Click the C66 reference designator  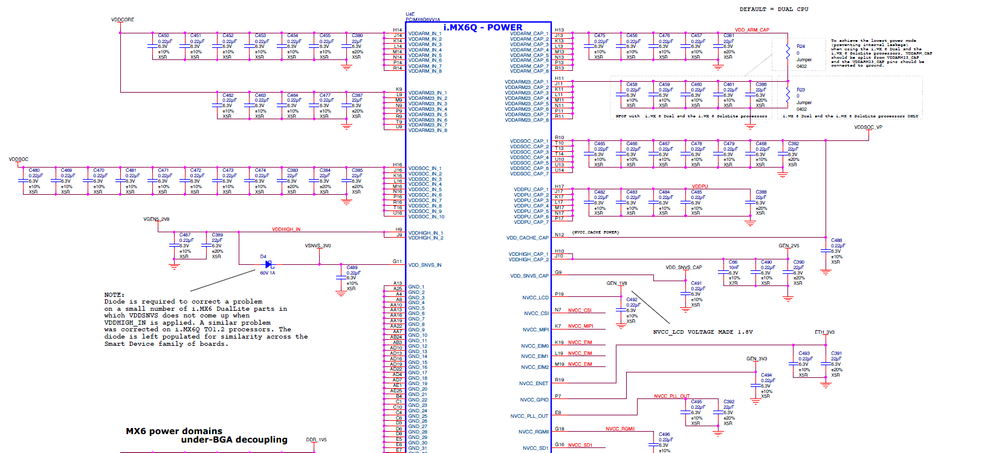click(732, 262)
